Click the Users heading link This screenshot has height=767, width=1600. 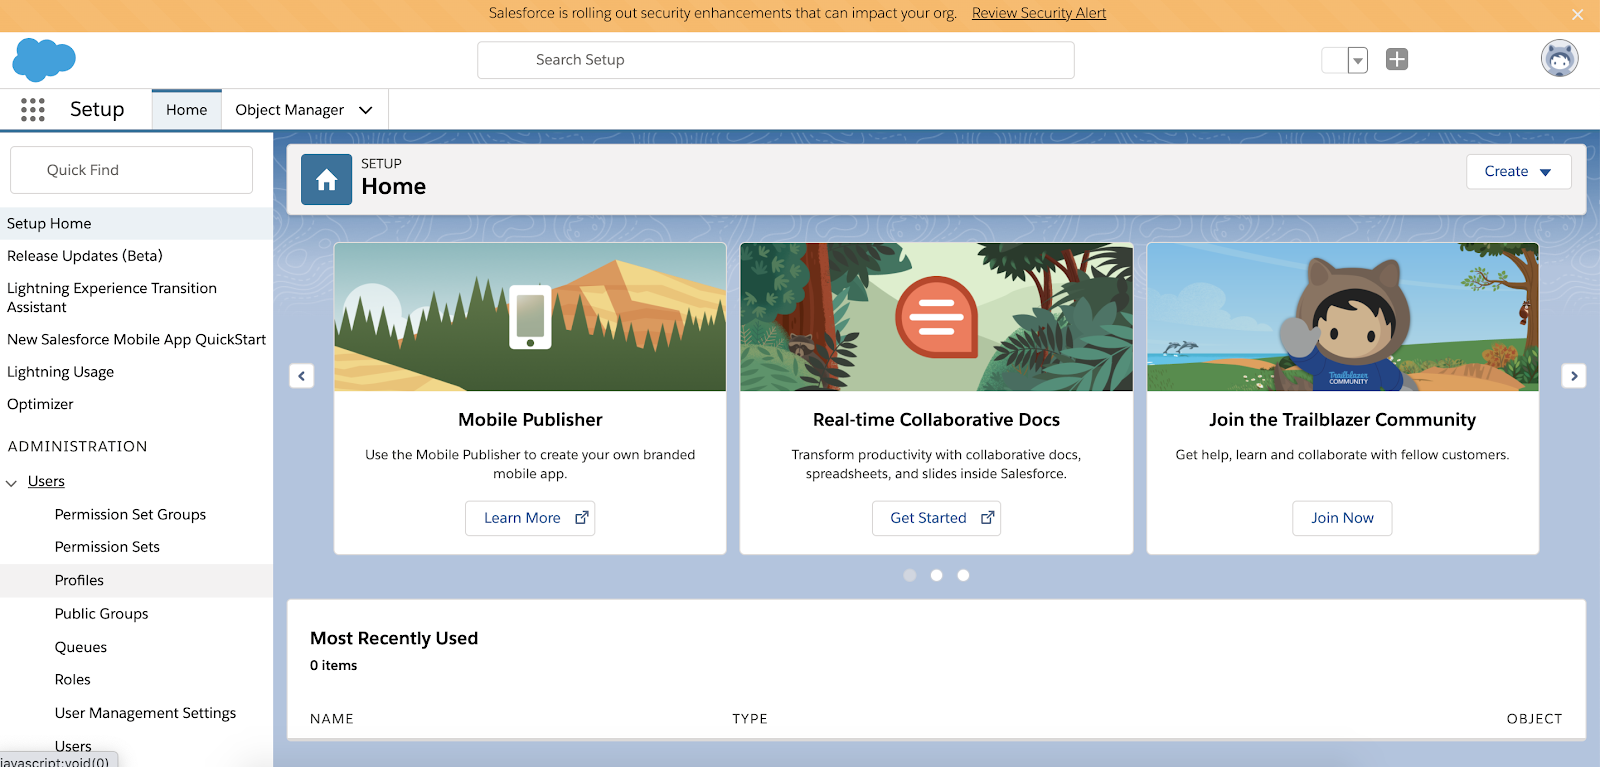(46, 481)
